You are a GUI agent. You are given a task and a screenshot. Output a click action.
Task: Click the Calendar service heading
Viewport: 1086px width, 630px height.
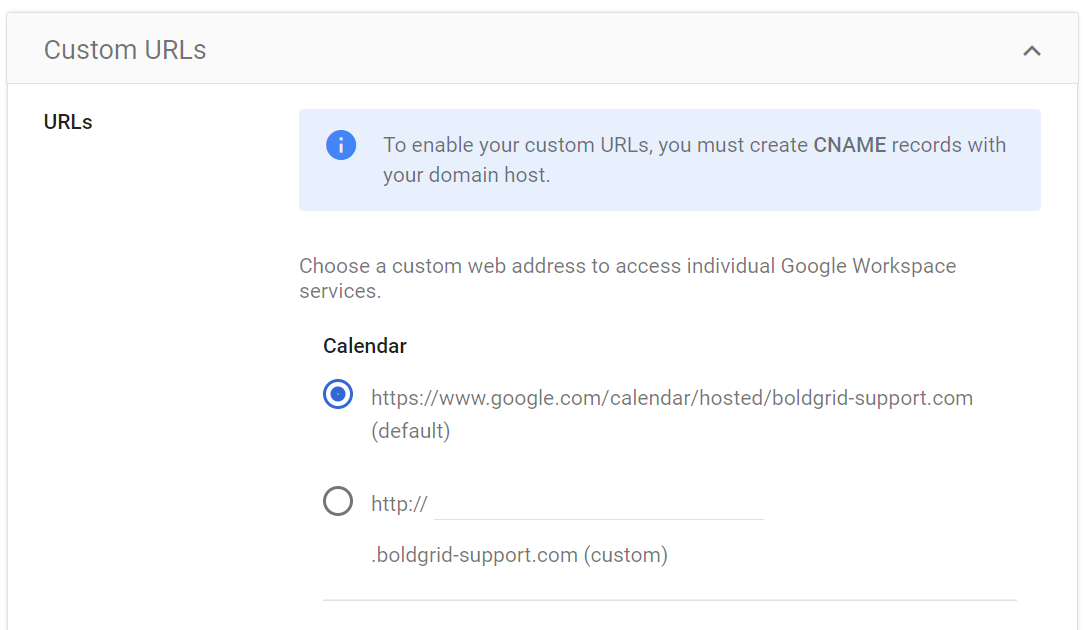(x=365, y=346)
